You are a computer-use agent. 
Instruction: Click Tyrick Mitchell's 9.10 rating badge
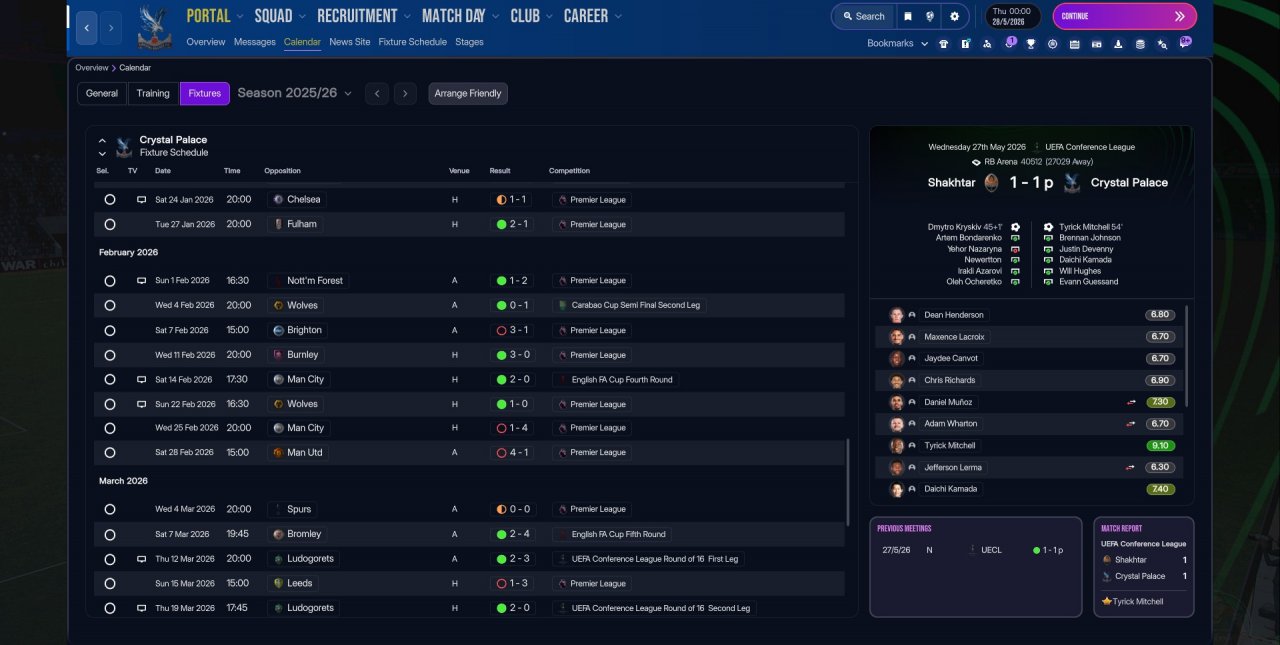click(x=1160, y=446)
